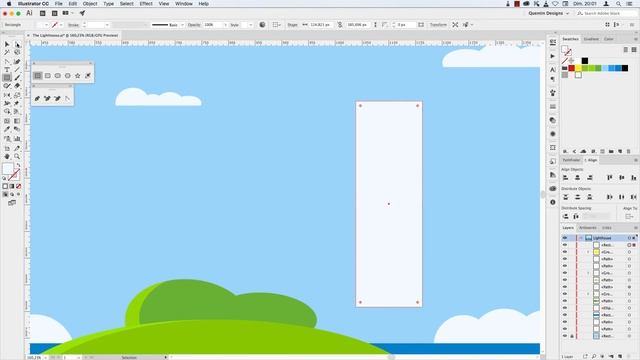Viewport: 640px width, 360px height.
Task: Collapse the Lighthouse layer disclosure triangle
Action: tap(581, 238)
